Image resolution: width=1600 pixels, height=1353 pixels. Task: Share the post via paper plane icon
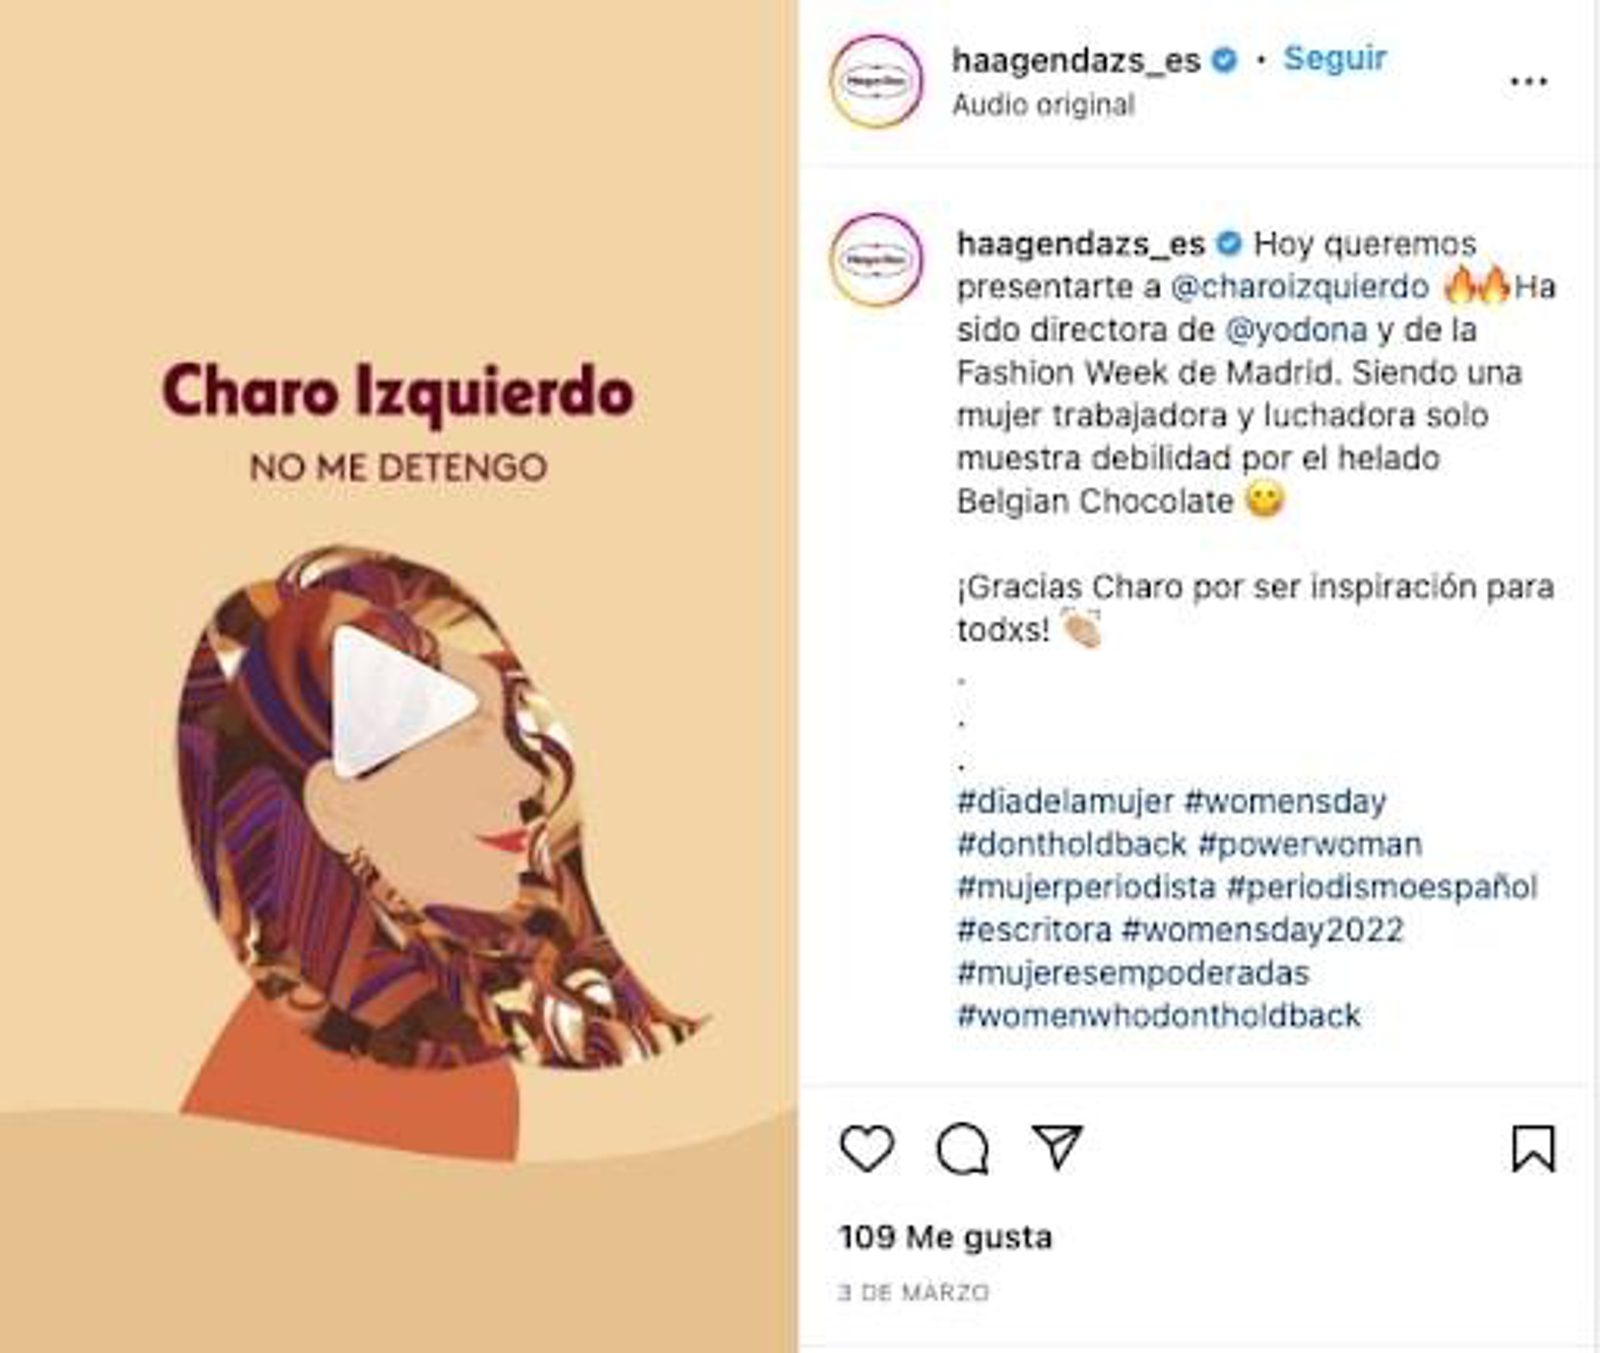(1057, 1147)
